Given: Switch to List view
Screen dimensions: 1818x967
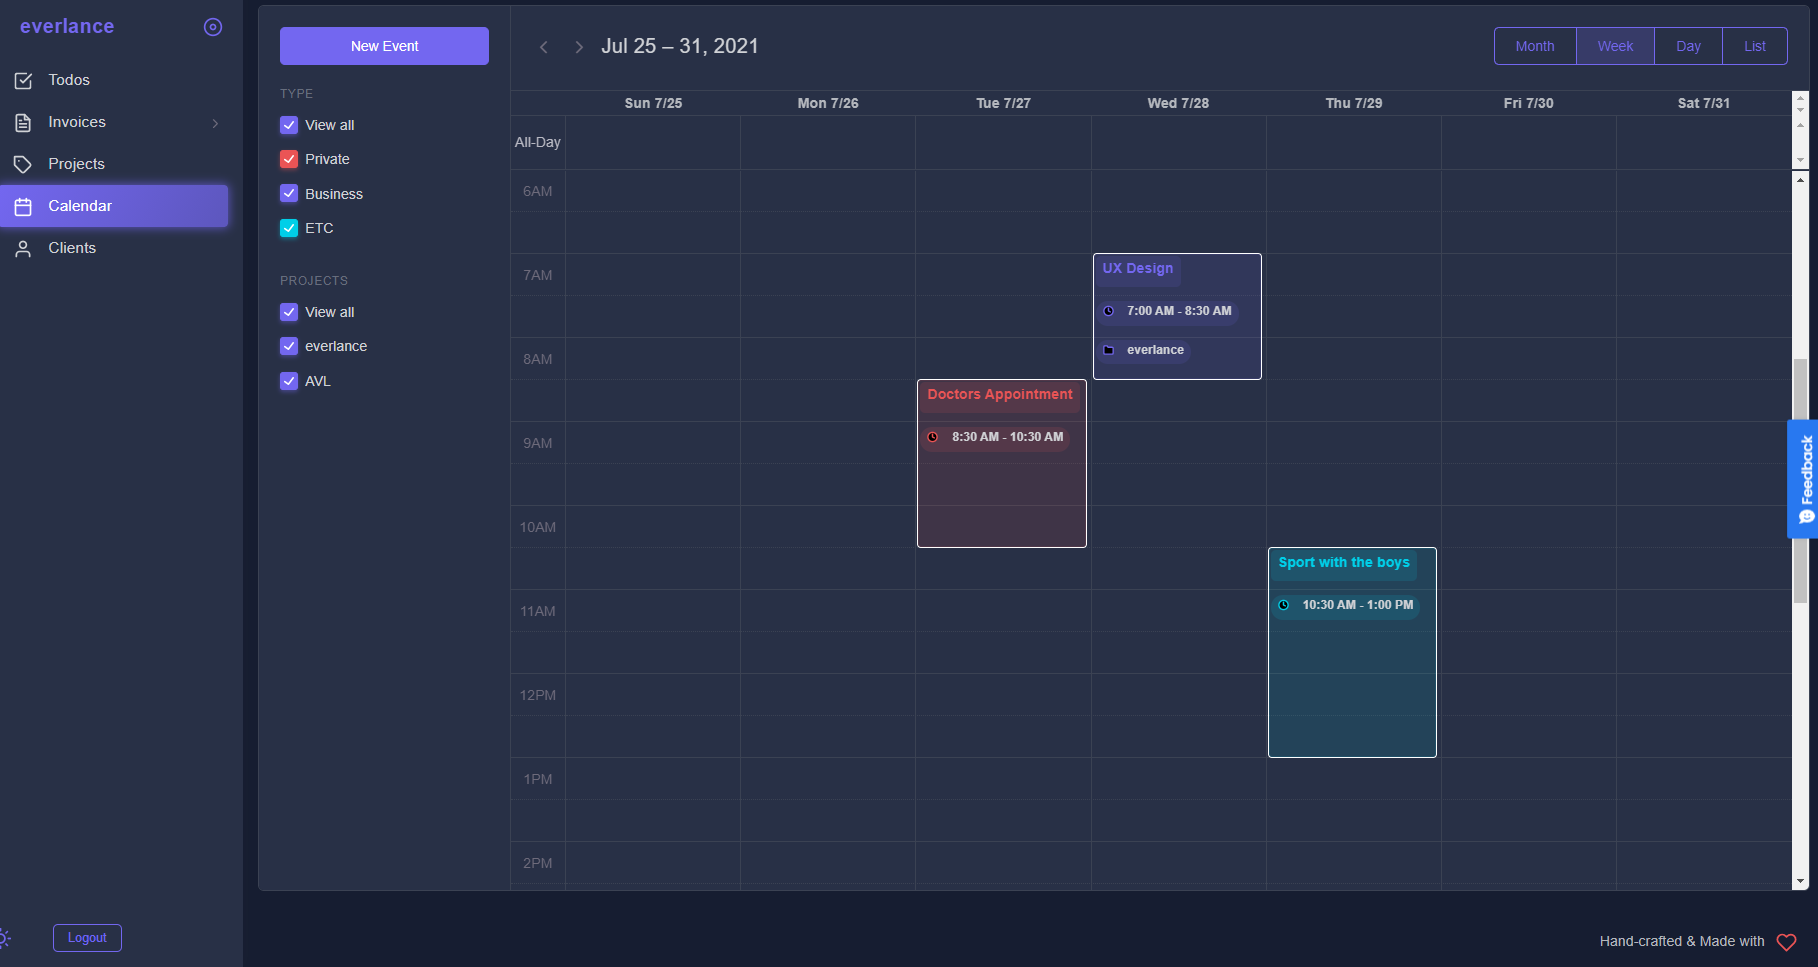Looking at the screenshot, I should (x=1755, y=46).
